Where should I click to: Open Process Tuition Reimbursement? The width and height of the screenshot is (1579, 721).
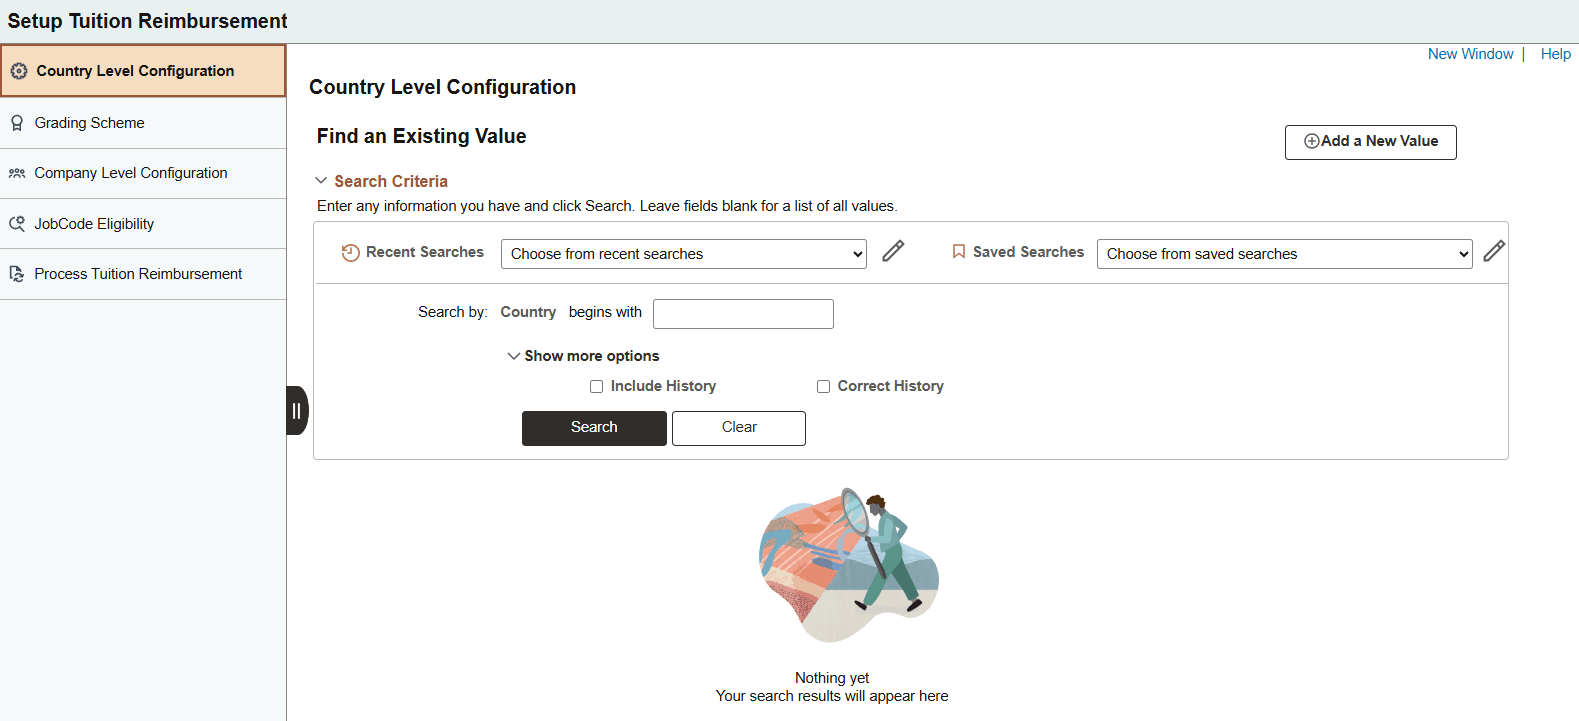pos(143,274)
